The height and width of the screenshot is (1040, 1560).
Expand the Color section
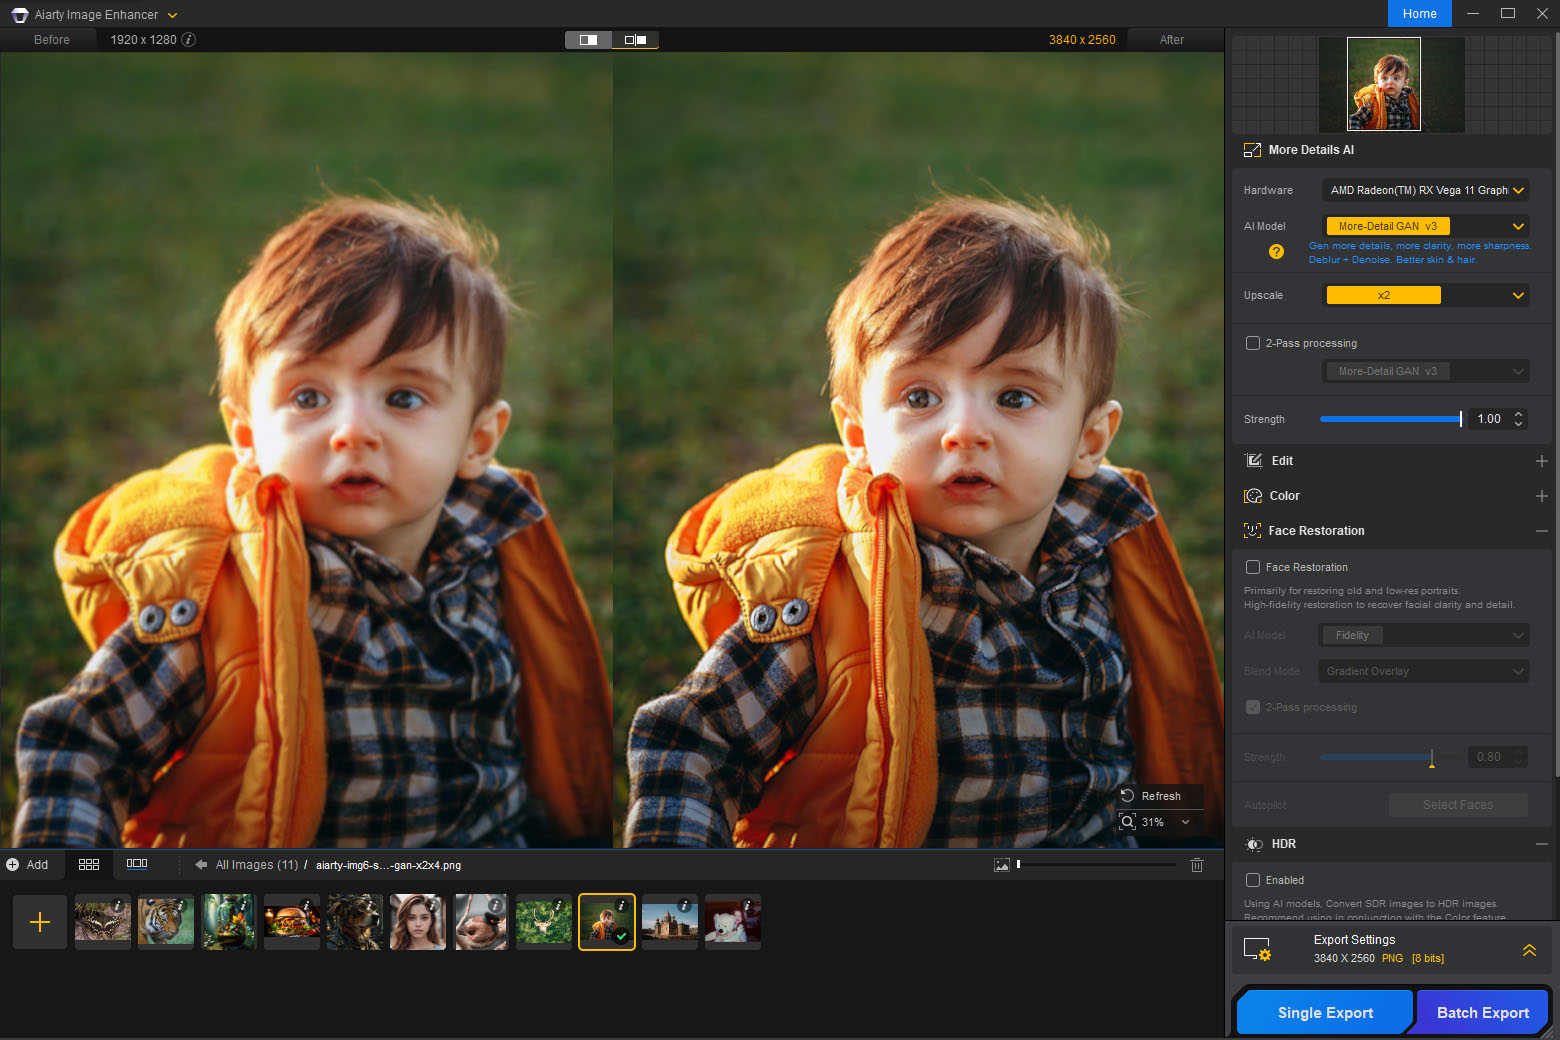[x=1541, y=496]
